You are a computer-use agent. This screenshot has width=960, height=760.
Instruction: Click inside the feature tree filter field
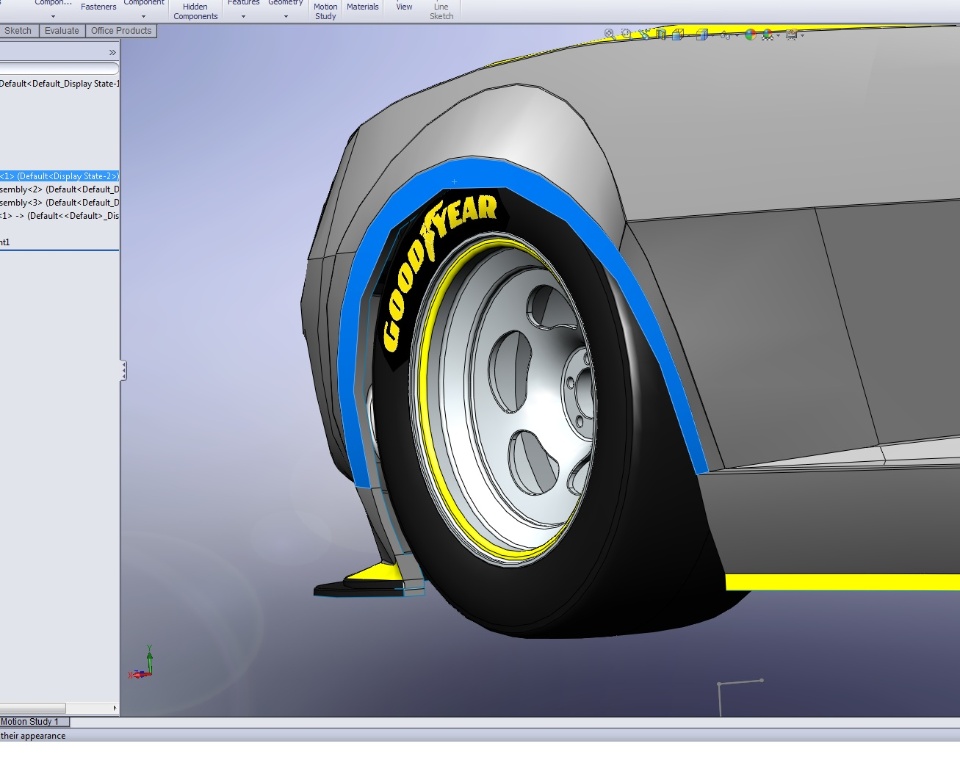[x=59, y=68]
